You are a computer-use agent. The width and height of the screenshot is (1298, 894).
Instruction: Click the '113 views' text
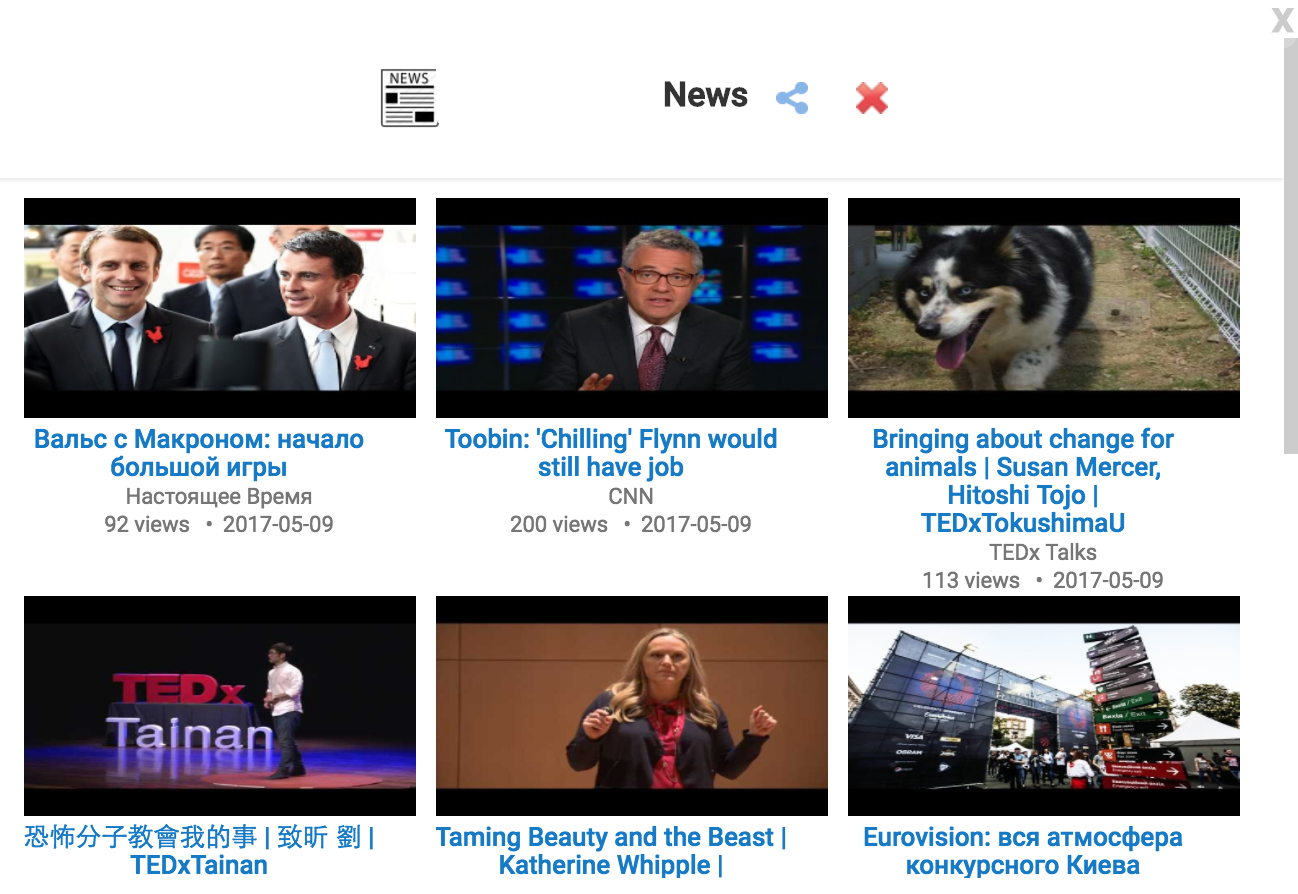pos(971,580)
